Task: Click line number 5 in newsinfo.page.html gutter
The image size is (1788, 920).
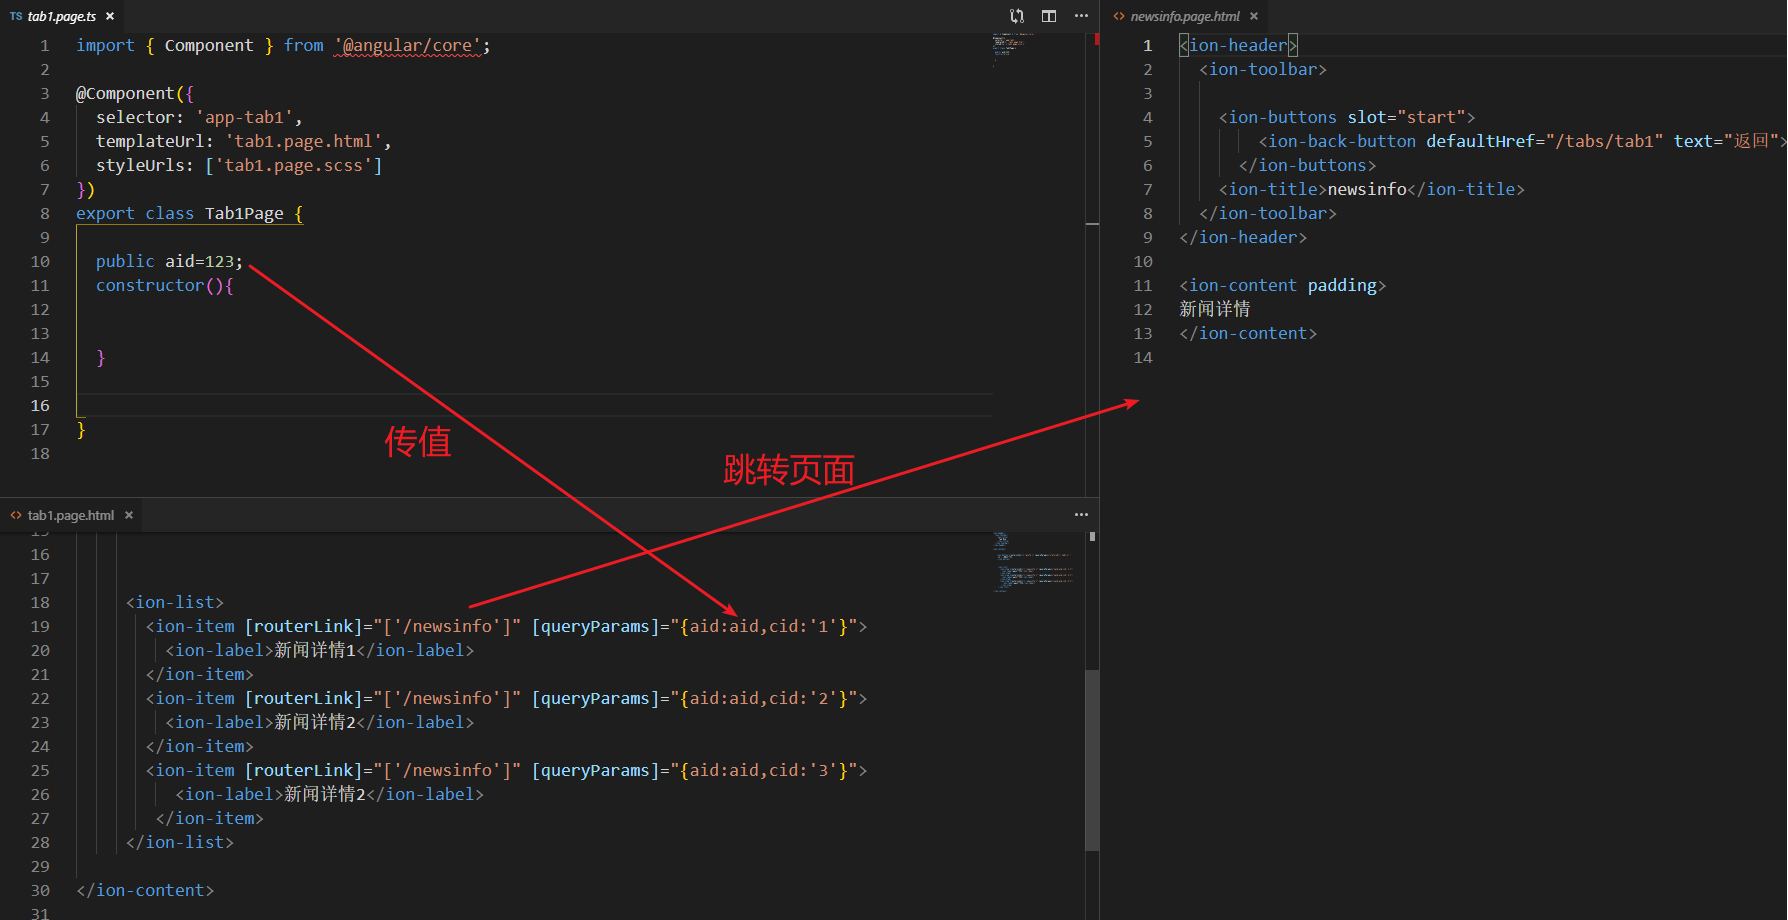Action: pos(1148,141)
